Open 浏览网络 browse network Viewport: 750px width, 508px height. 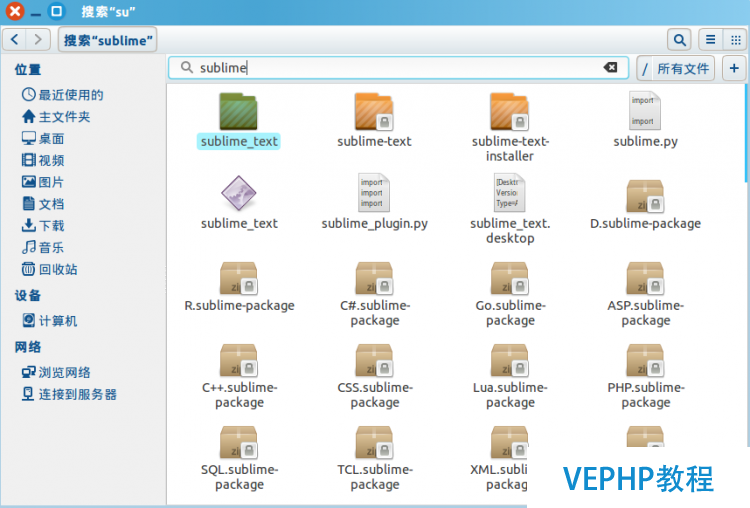point(56,372)
